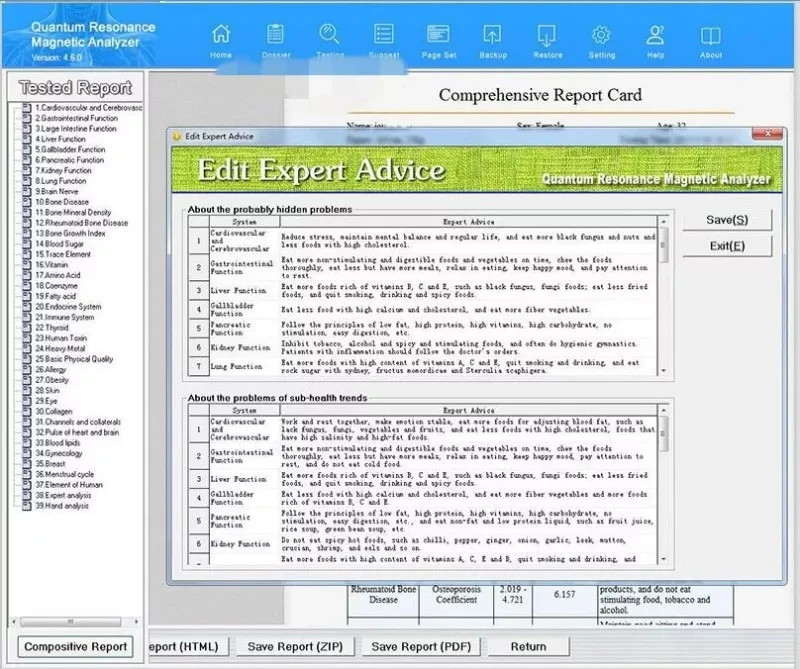Click document icon beside Brain Nerve

click(x=27, y=191)
